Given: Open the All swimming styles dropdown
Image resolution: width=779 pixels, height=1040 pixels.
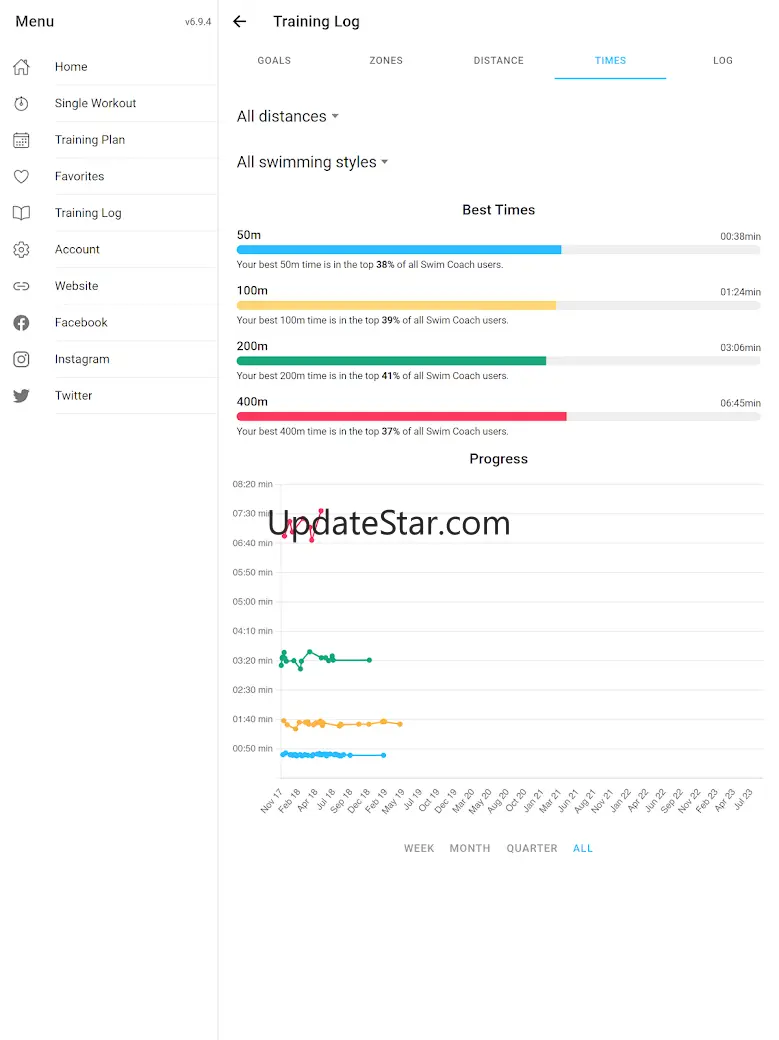Looking at the screenshot, I should point(312,162).
